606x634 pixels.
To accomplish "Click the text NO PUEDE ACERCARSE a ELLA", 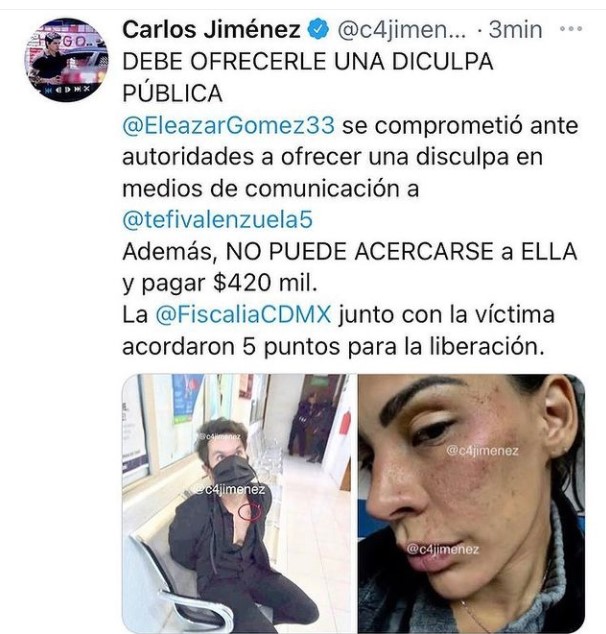I will (x=401, y=251).
